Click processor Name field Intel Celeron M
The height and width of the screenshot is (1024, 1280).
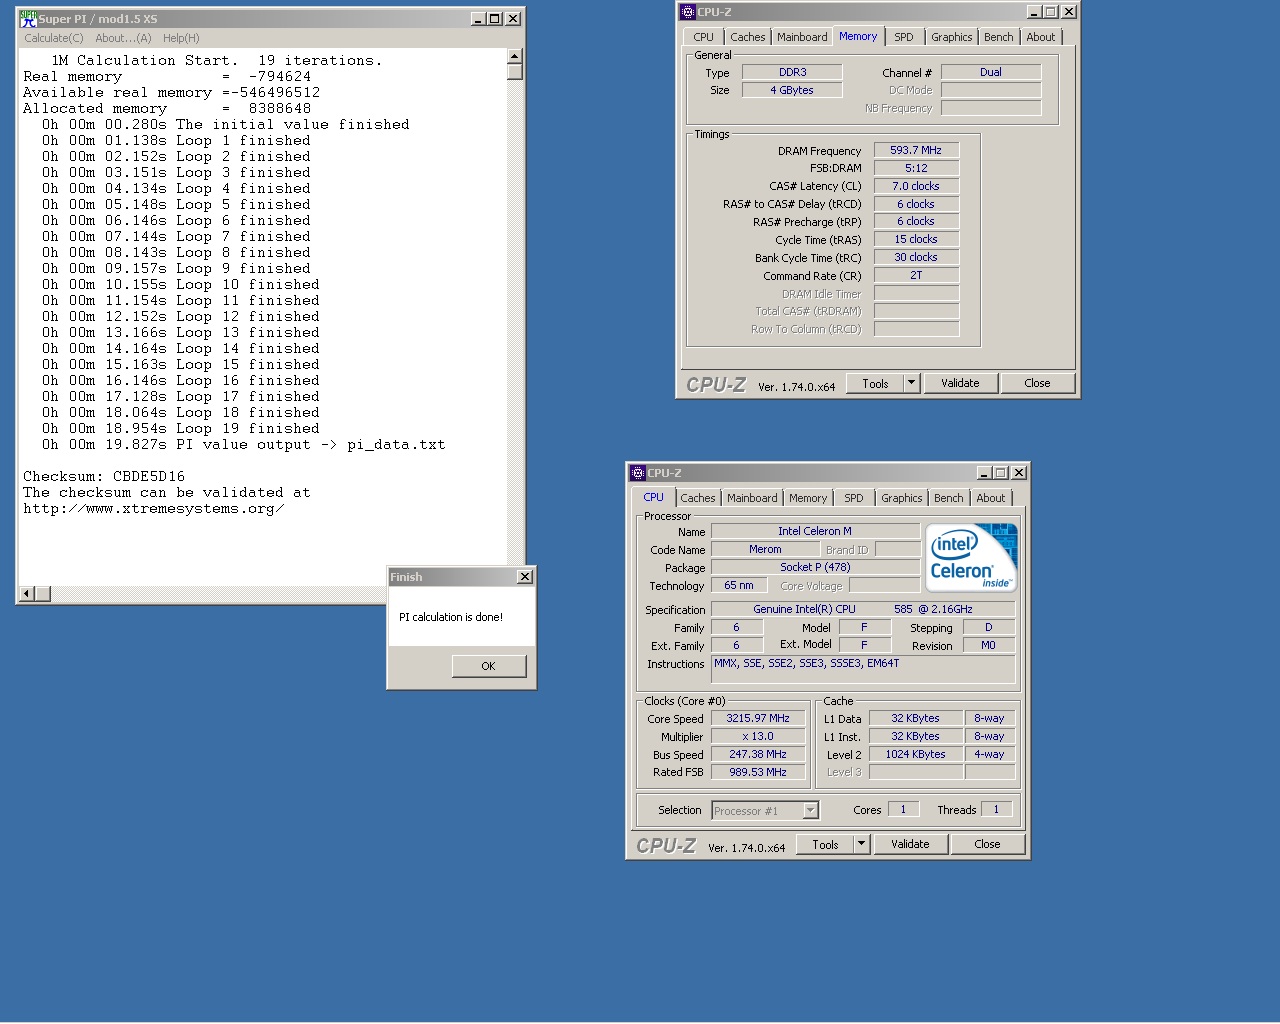(815, 531)
